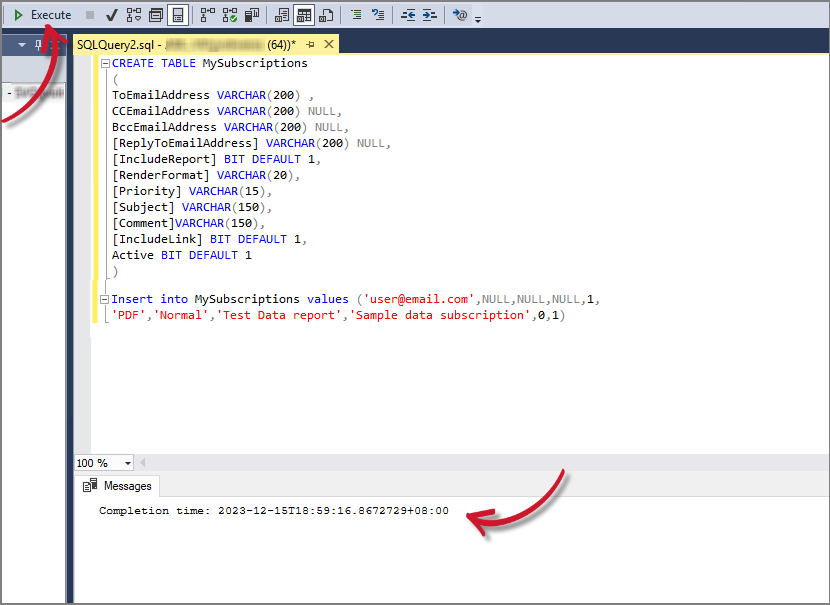The image size is (830, 605).
Task: Collapse the Insert statement region
Action: point(104,299)
